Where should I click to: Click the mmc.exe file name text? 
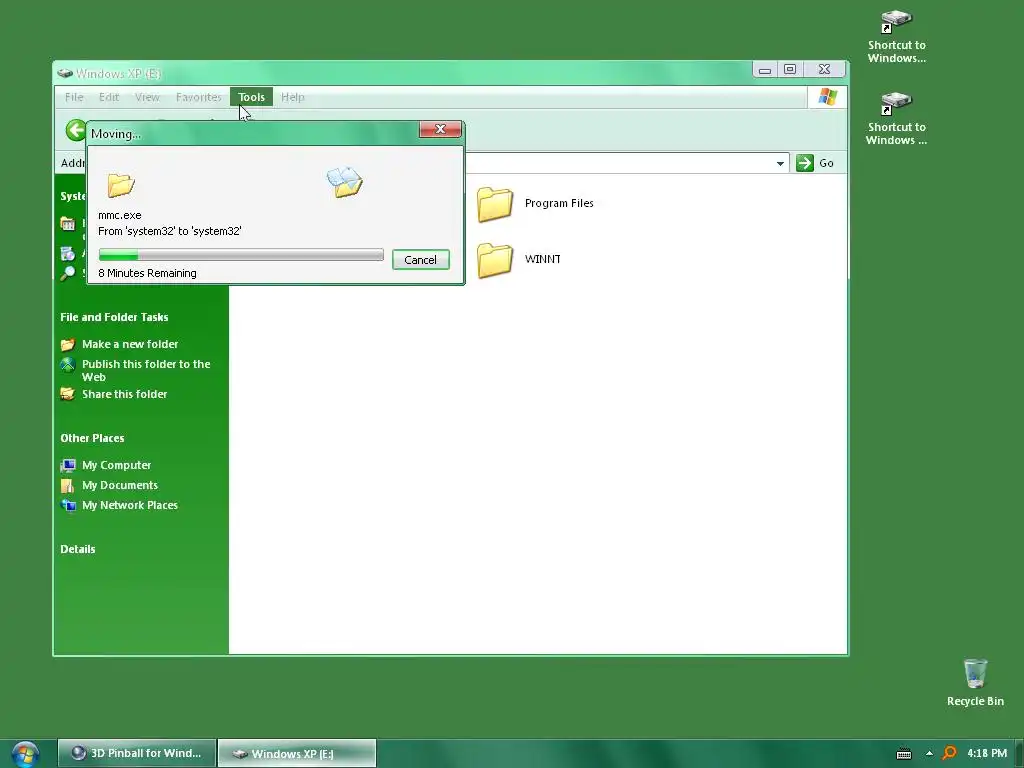coord(120,215)
